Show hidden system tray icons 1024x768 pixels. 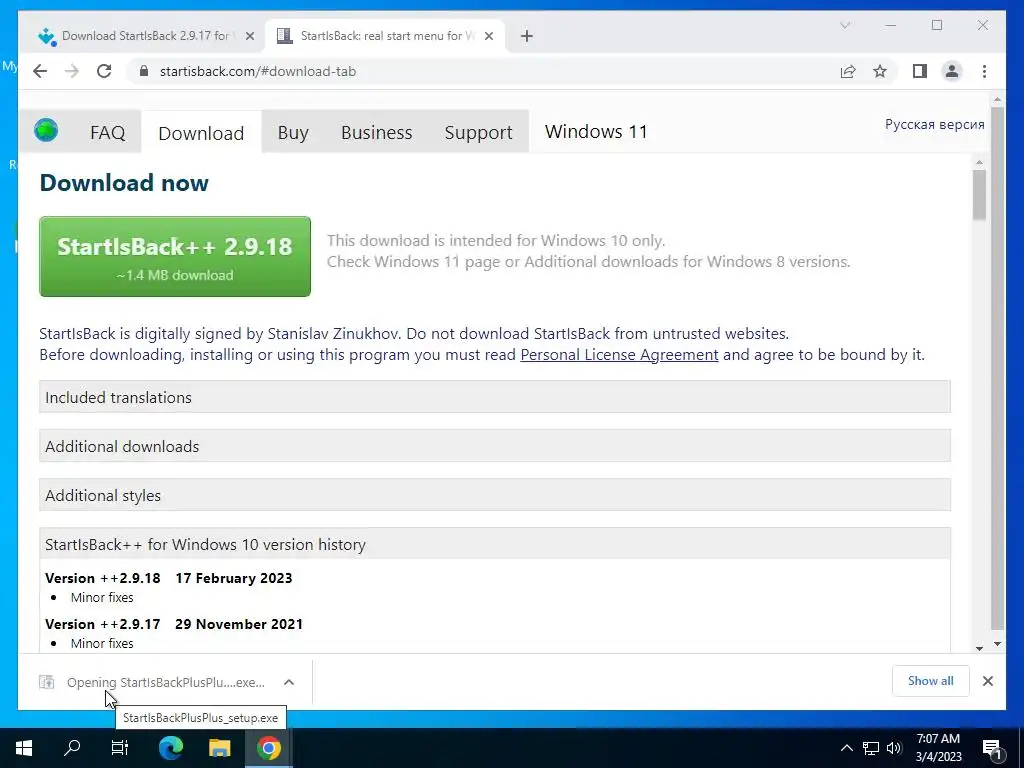click(846, 748)
